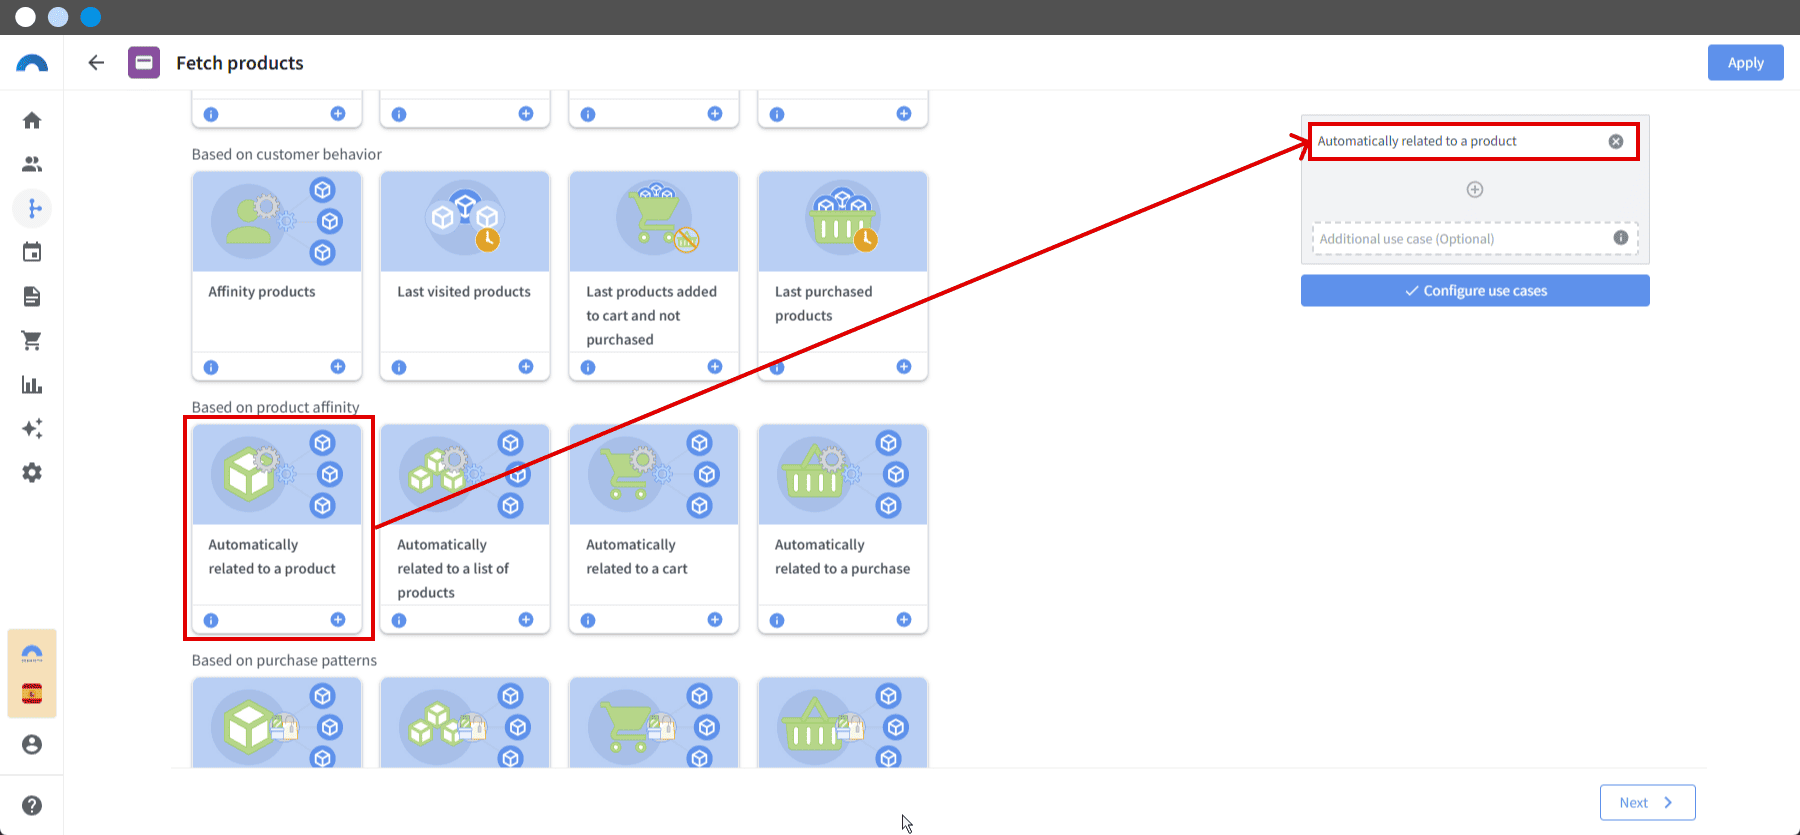Add Automatically related to a product card
1800x835 pixels.
point(338,620)
